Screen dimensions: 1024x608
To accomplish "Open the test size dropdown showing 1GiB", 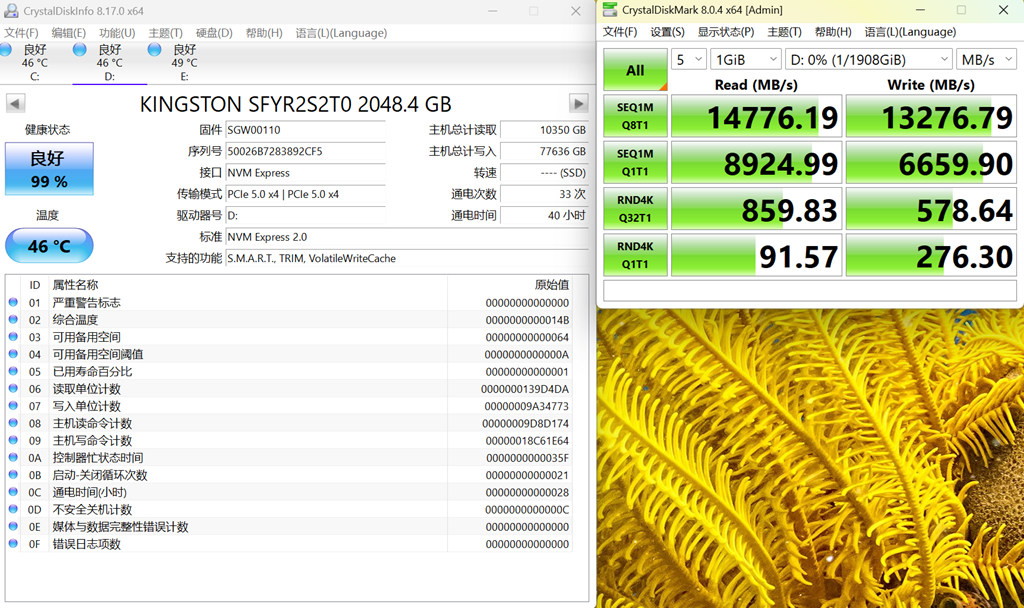I will pos(746,59).
